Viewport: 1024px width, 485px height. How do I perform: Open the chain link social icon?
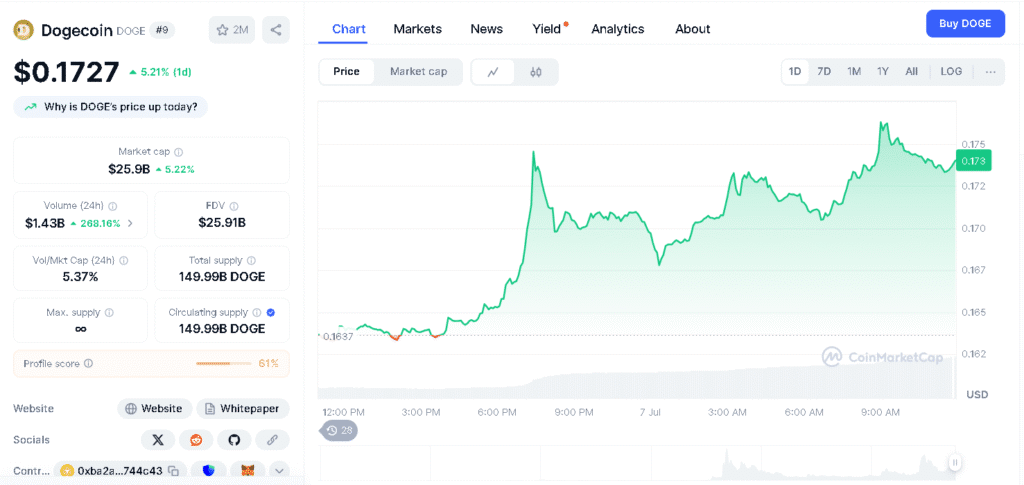coord(272,440)
